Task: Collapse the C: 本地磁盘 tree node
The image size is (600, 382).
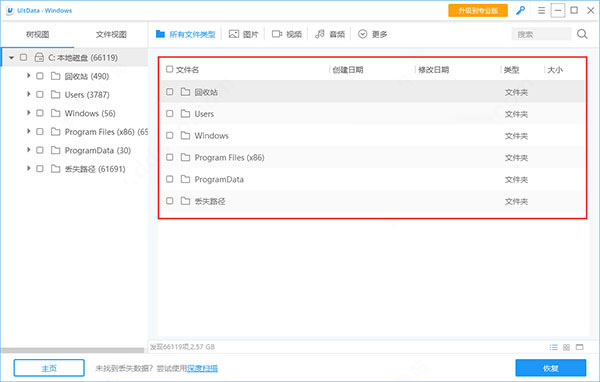Action: [x=11, y=58]
